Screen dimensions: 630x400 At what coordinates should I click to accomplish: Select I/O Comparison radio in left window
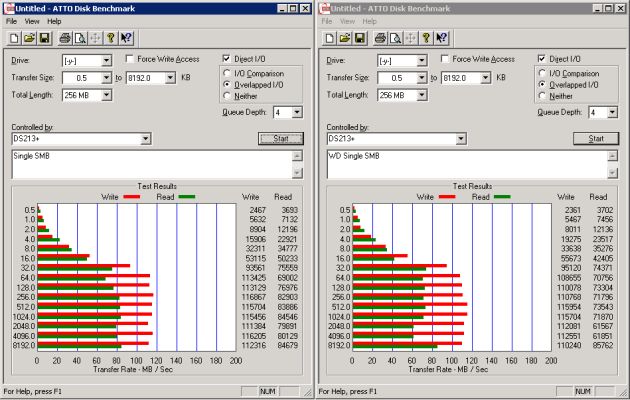click(x=227, y=73)
